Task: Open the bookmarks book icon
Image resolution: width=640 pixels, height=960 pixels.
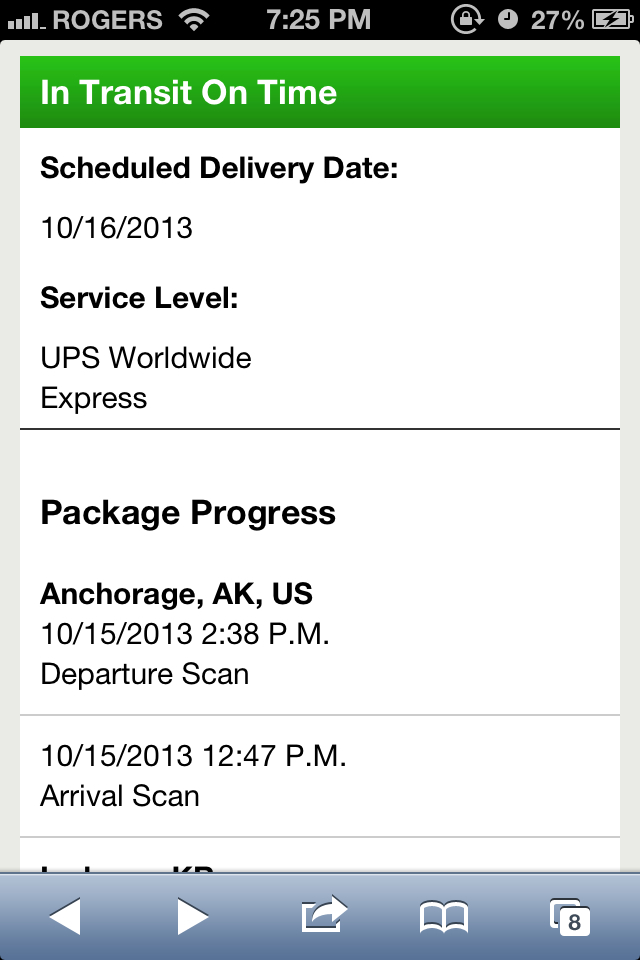Action: [x=443, y=916]
